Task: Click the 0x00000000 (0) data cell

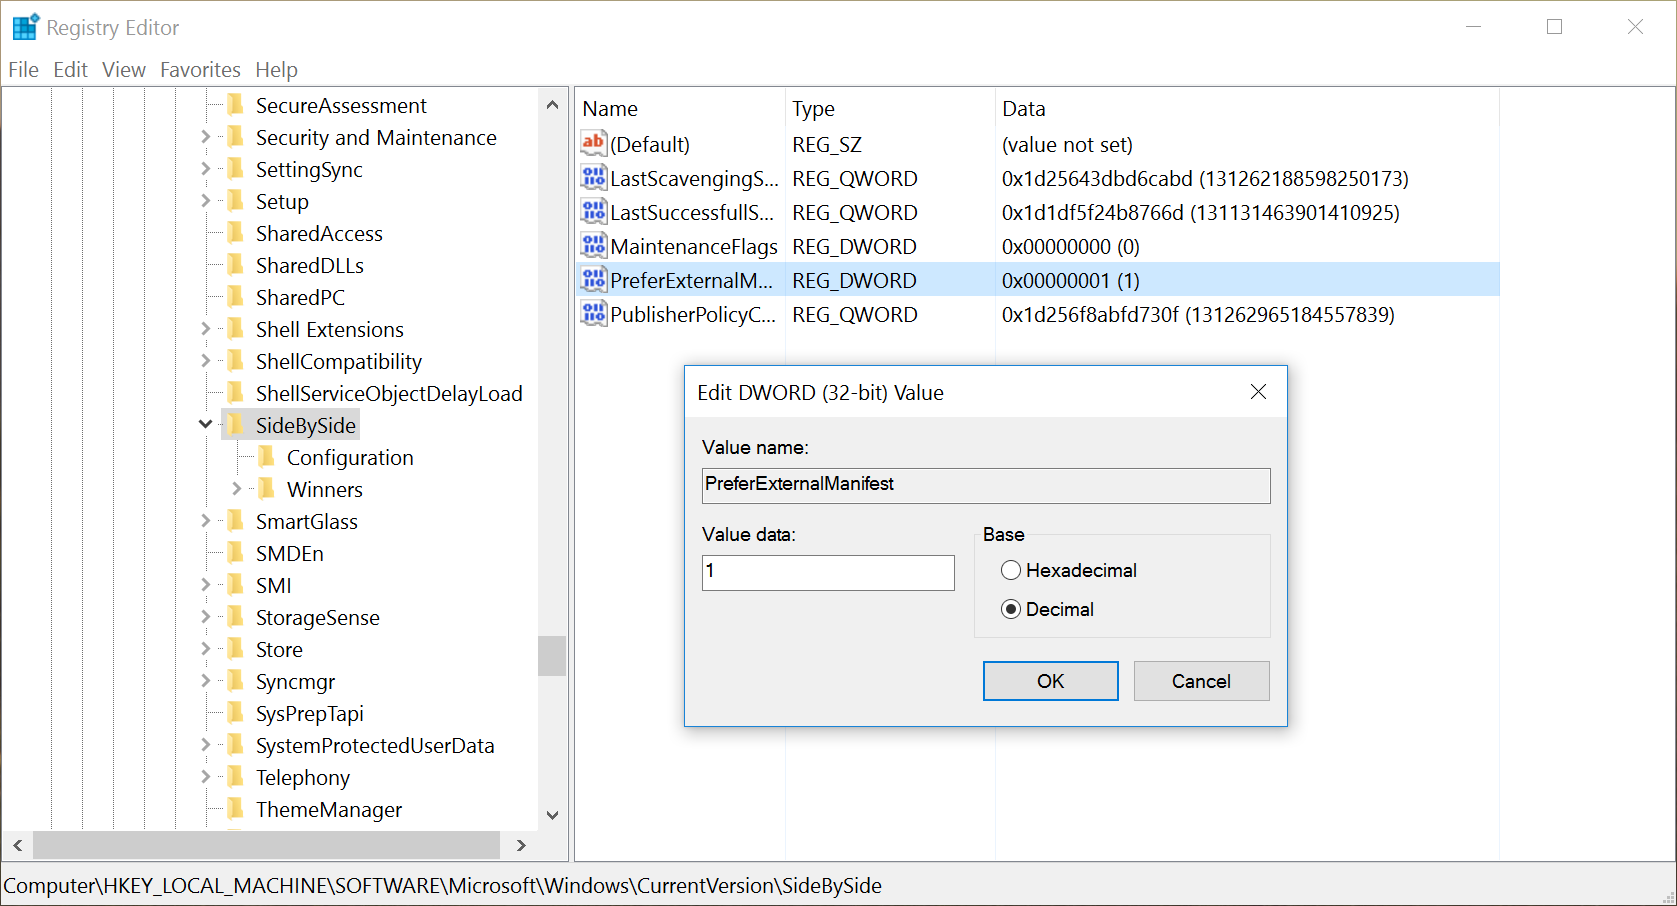Action: tap(1070, 246)
